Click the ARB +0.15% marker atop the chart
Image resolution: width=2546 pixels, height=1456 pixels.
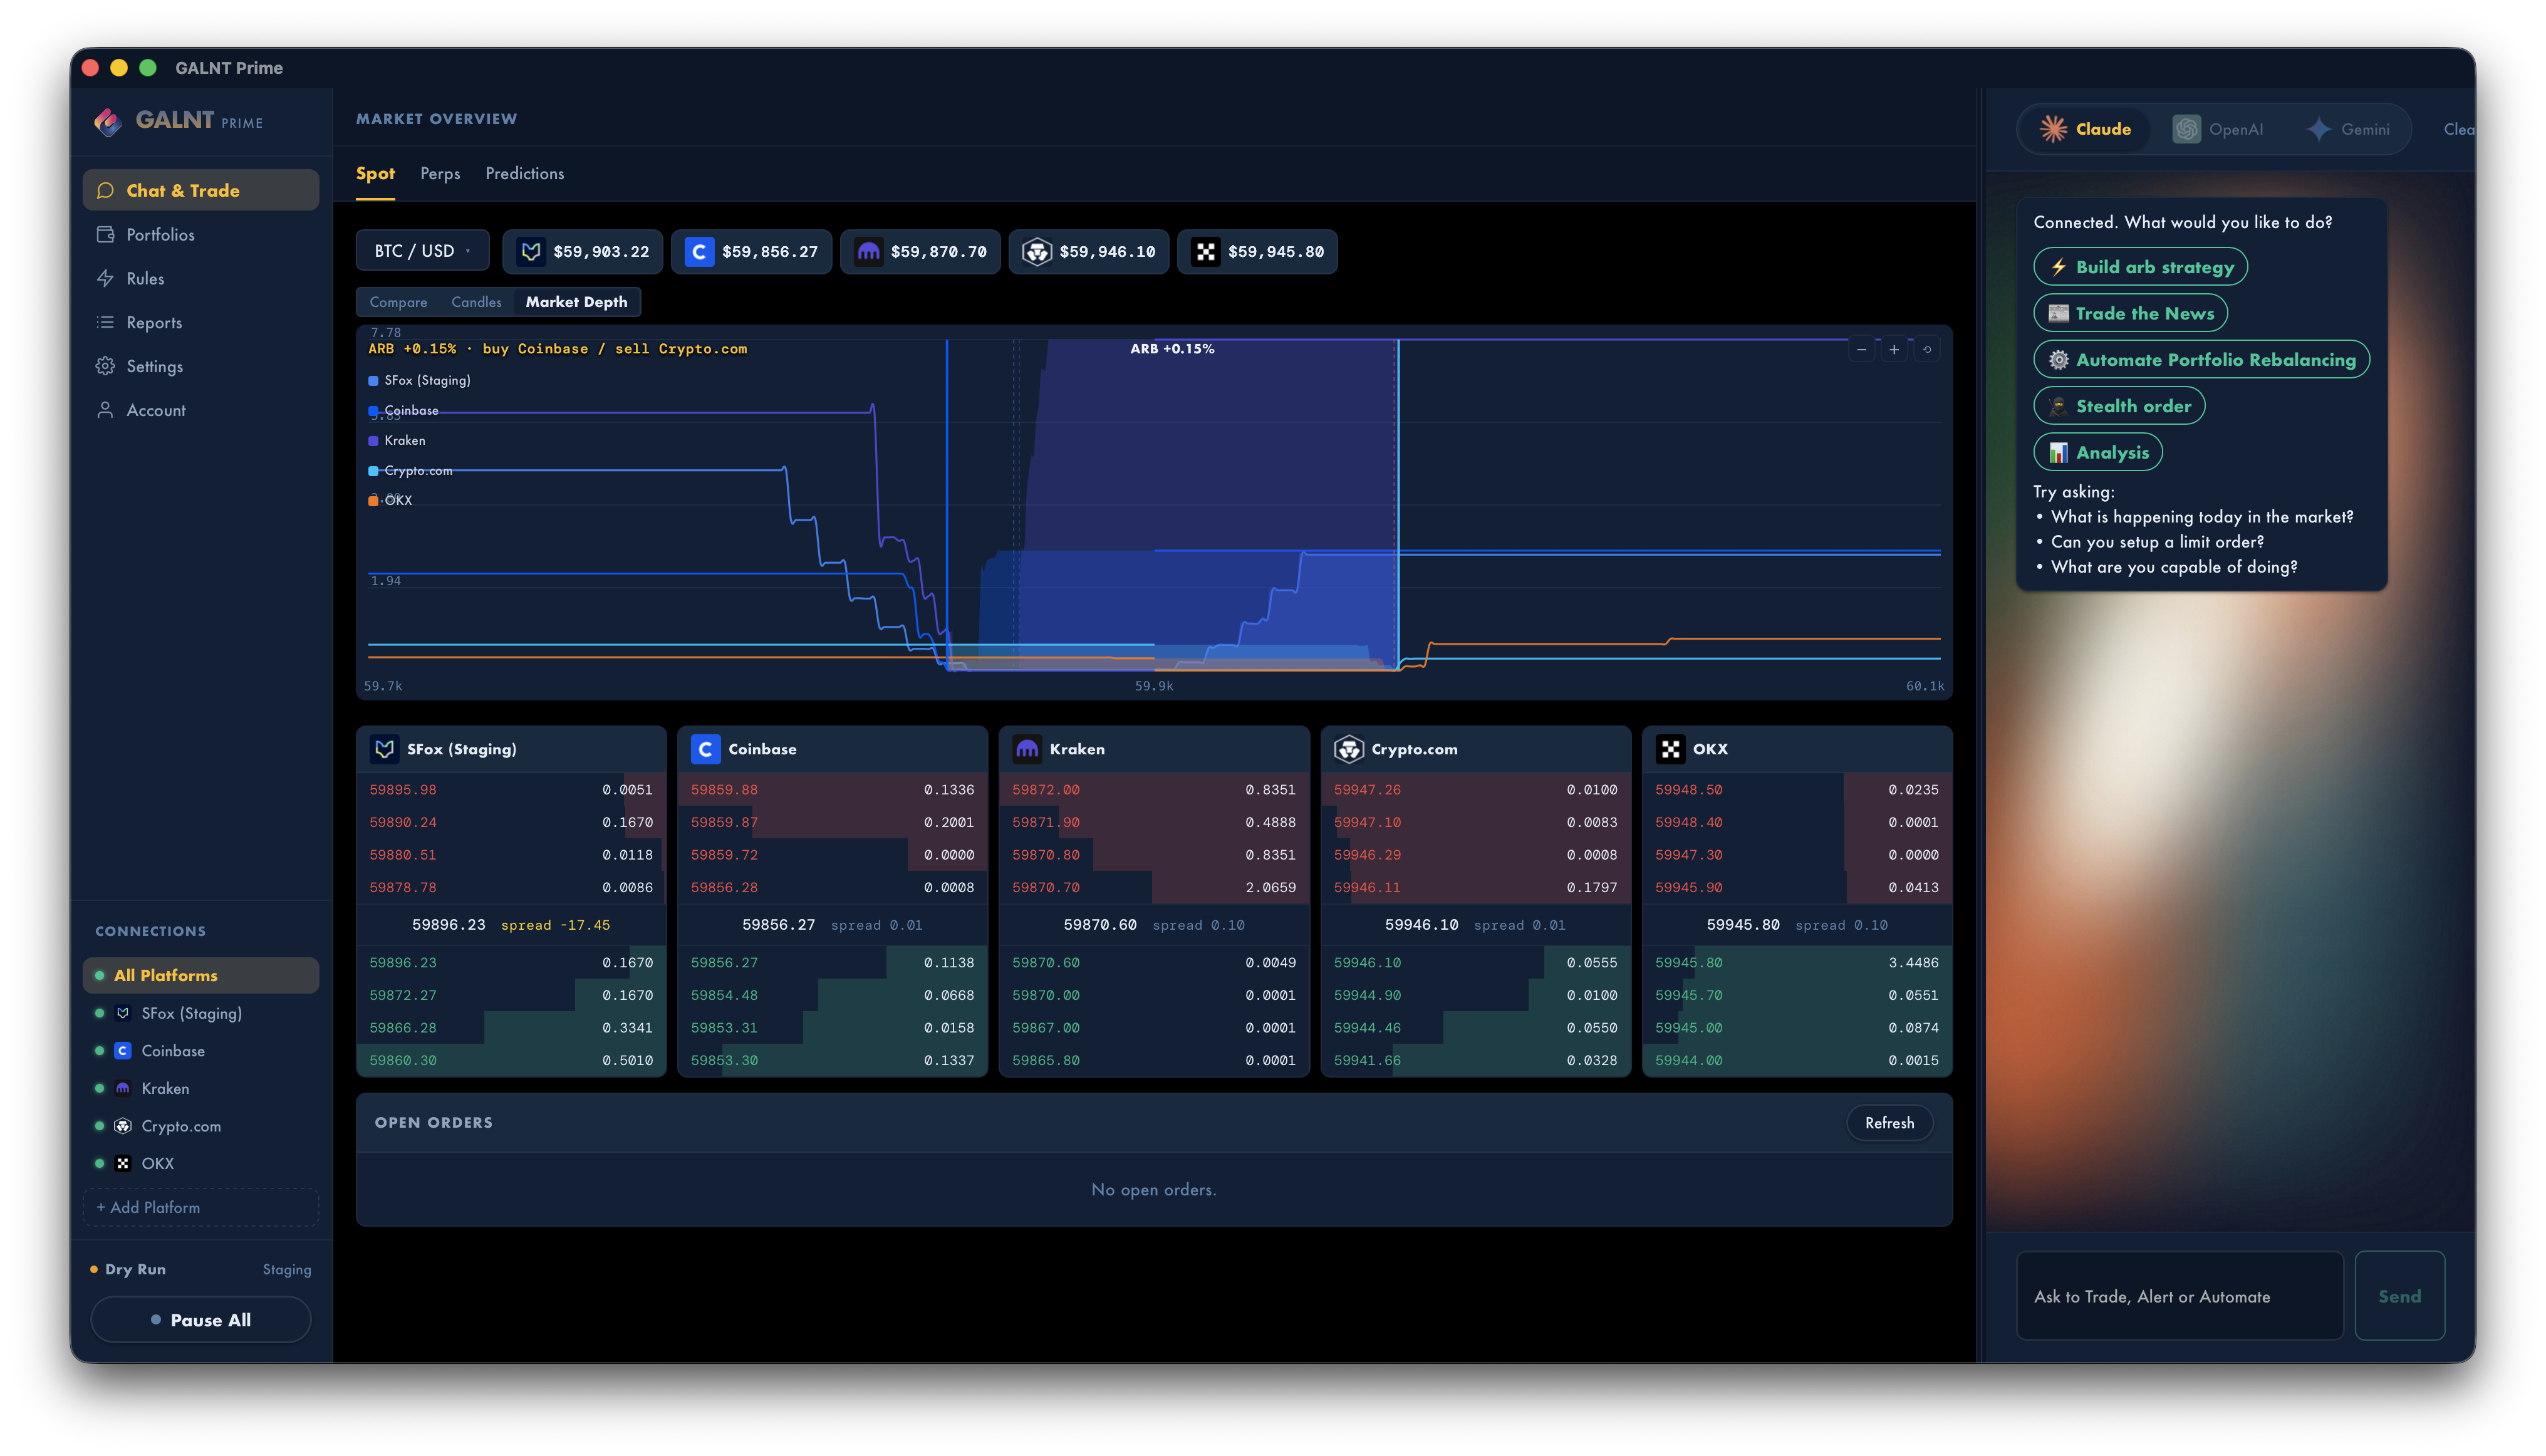[x=1172, y=349]
